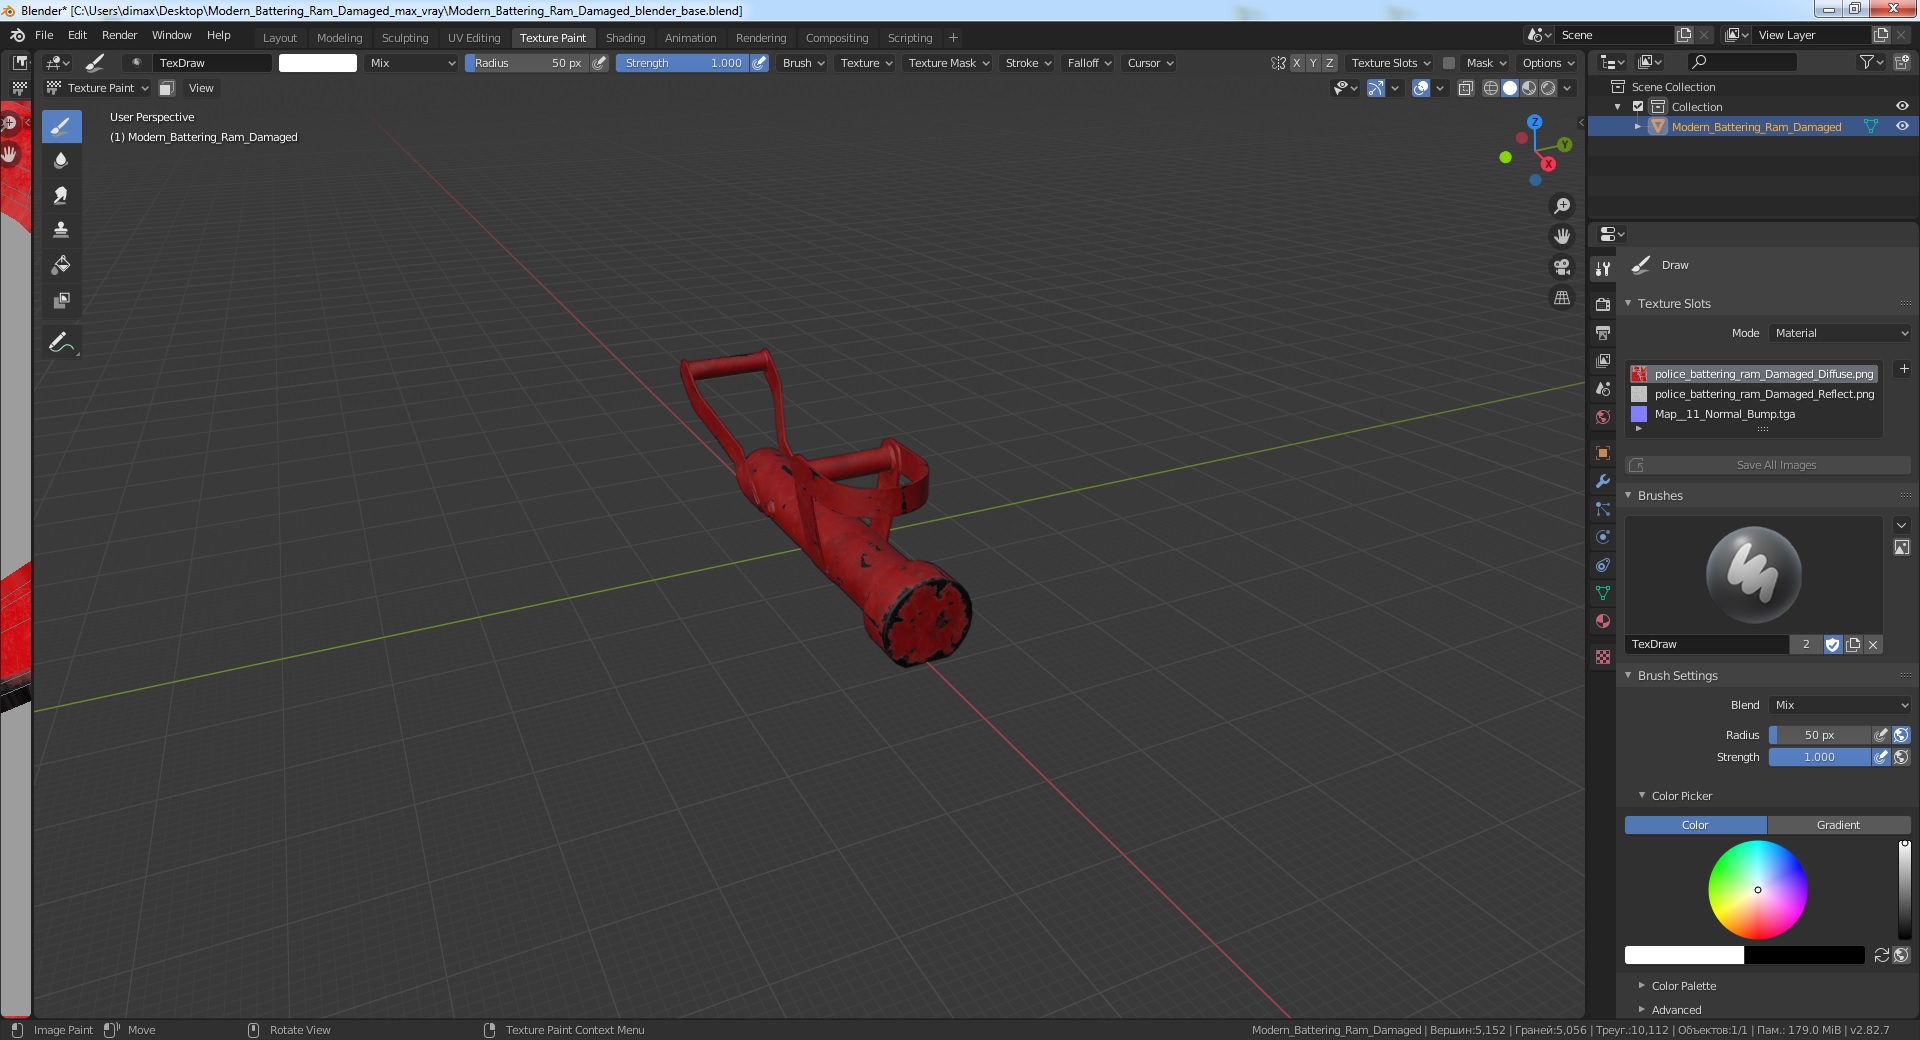Open the Render menu
The image size is (1920, 1040).
(119, 35)
